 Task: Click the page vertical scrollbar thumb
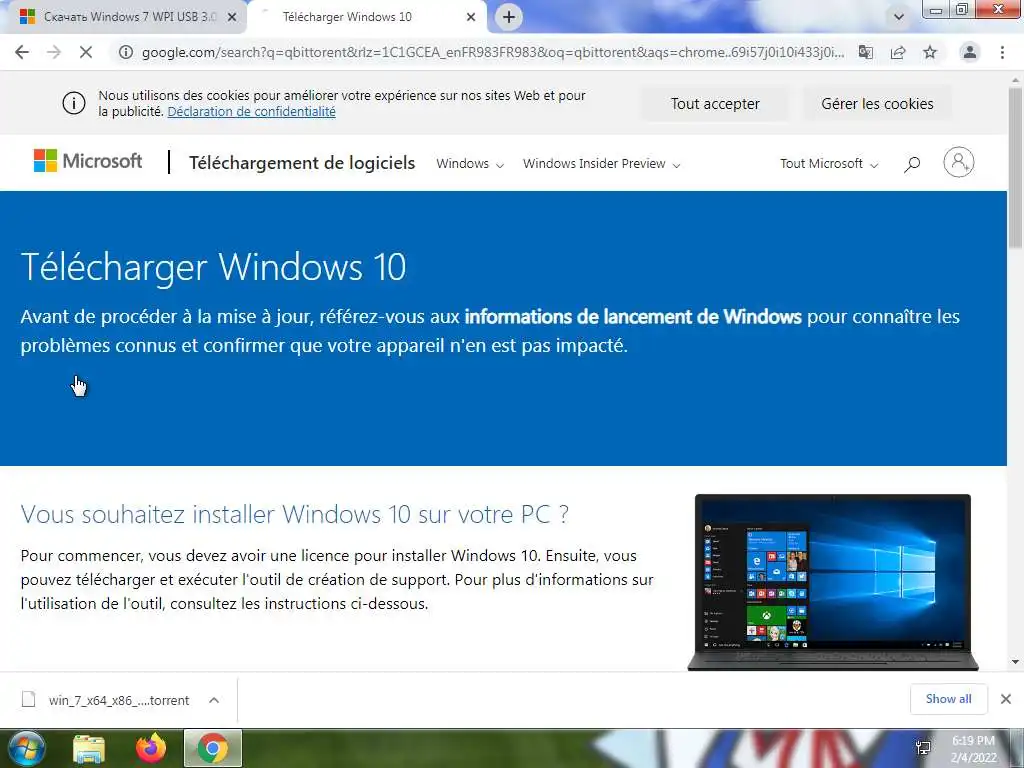coord(1015,168)
